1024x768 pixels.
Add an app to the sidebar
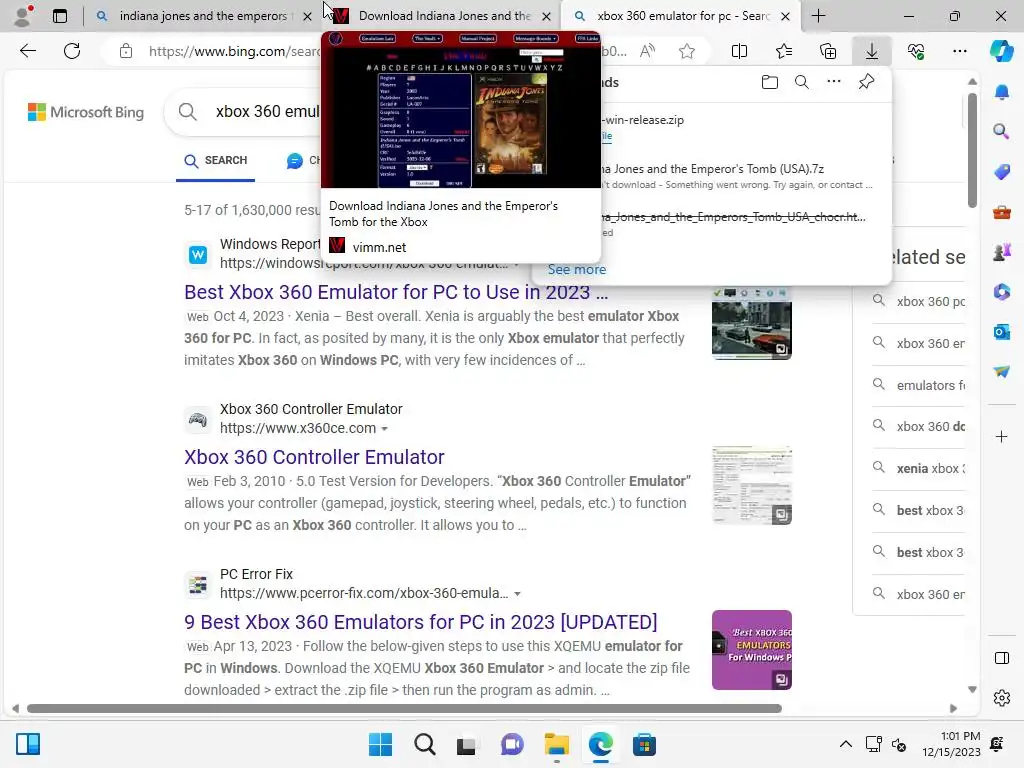(1001, 436)
